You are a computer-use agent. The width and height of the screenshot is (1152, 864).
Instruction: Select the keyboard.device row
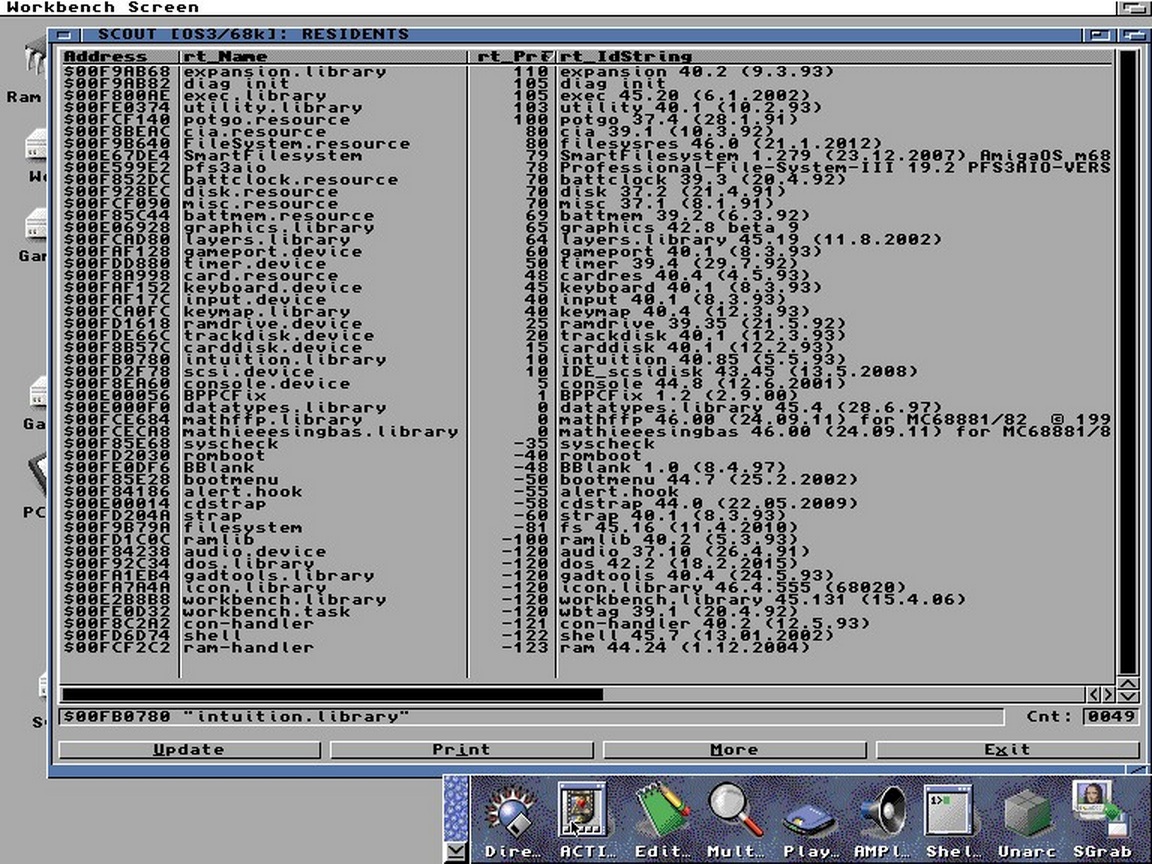coord(586,287)
